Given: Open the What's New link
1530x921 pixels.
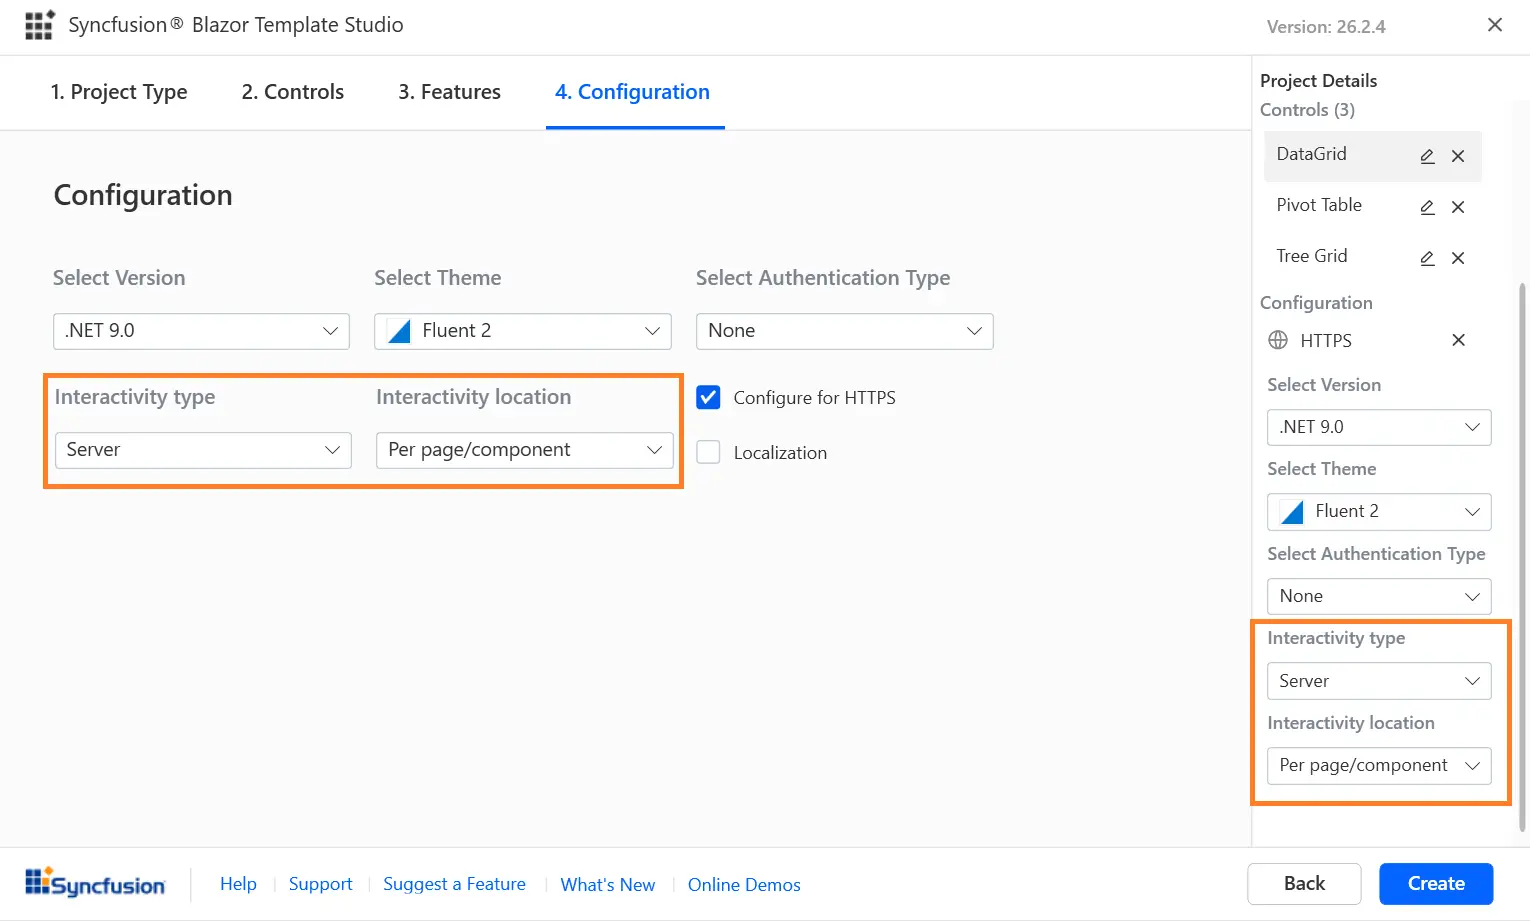Looking at the screenshot, I should pyautogui.click(x=607, y=884).
